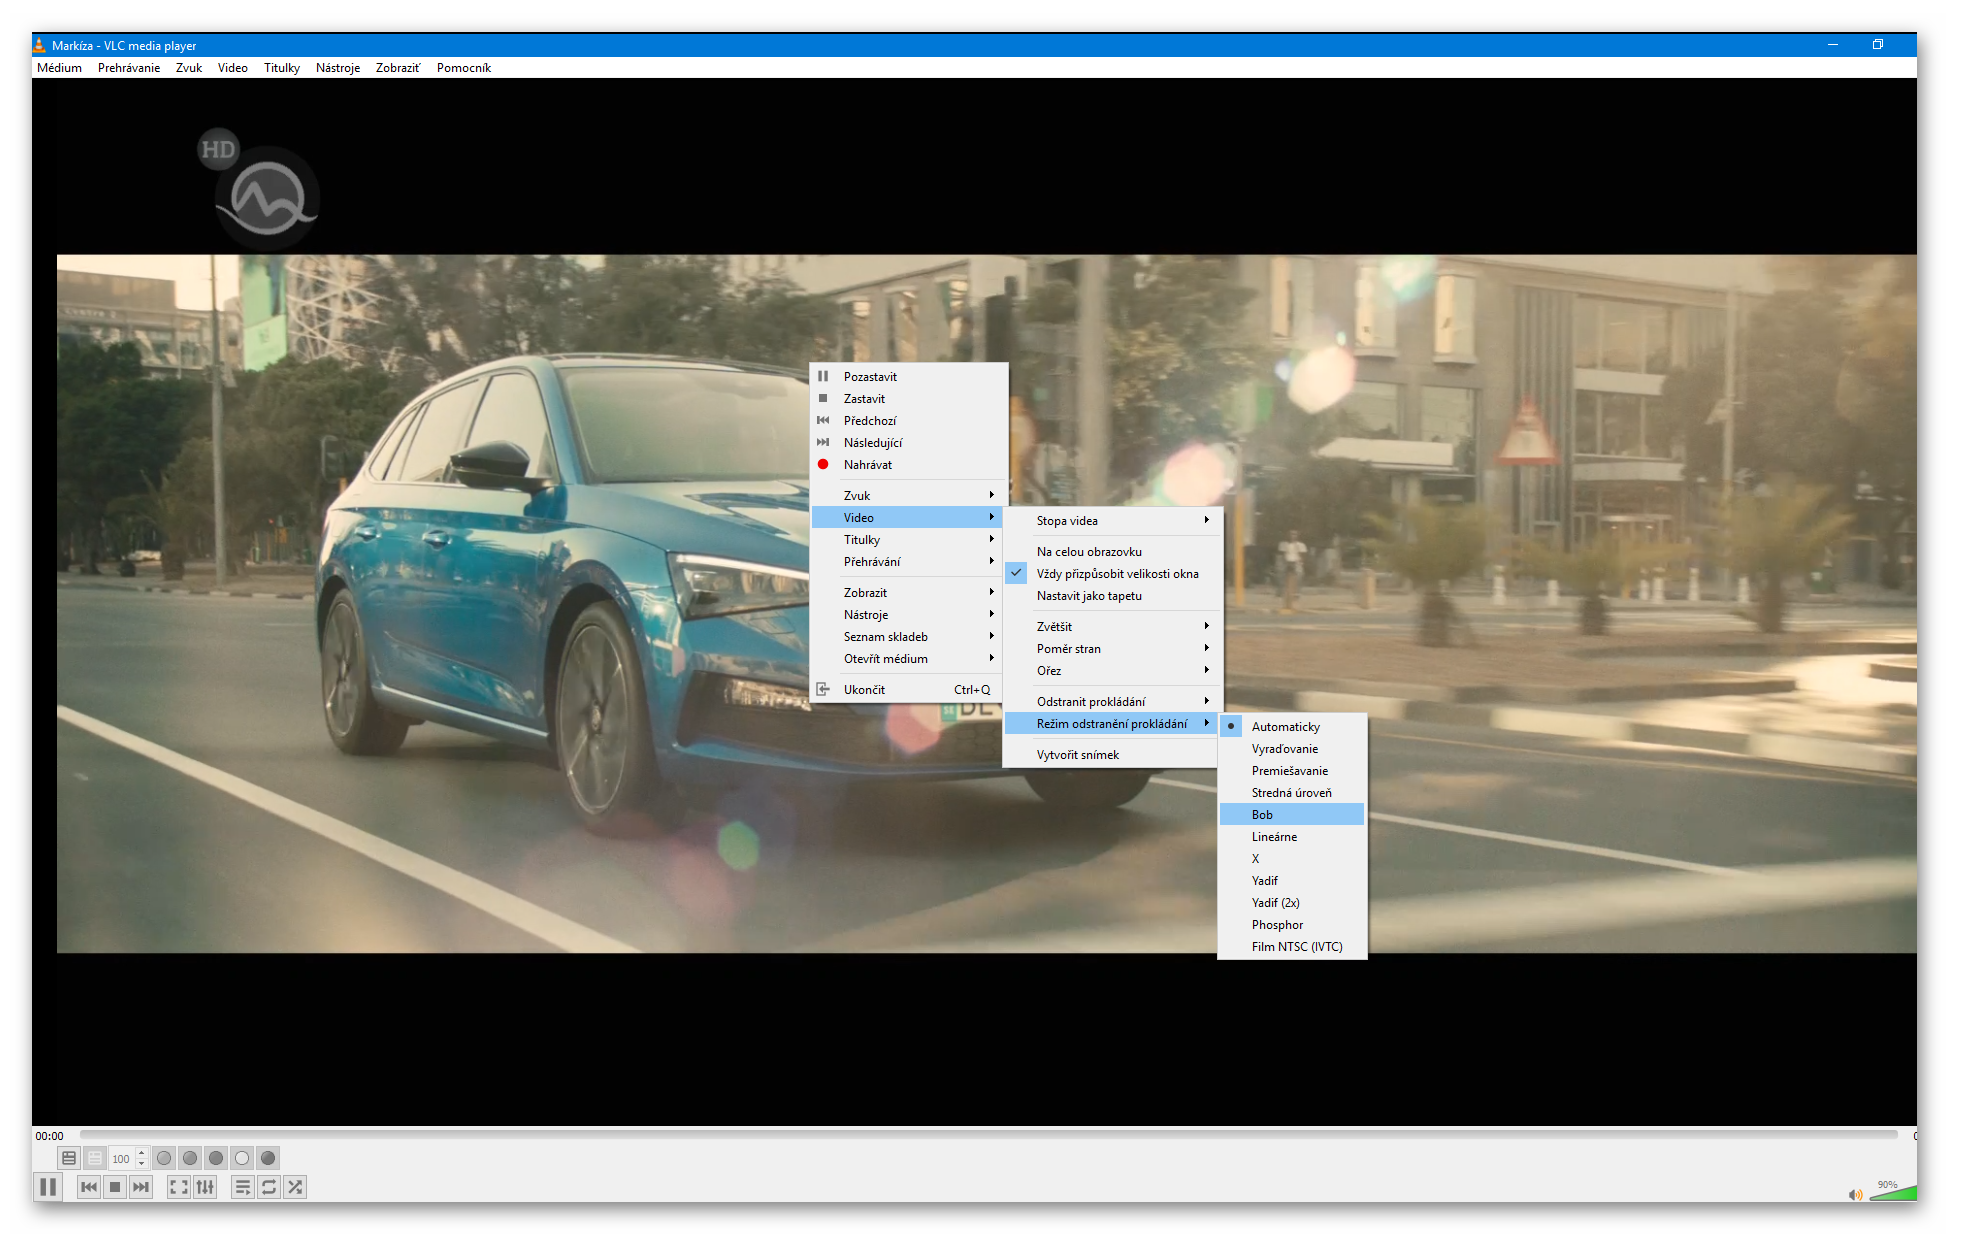This screenshot has height=1236, width=1978.
Task: Click the loop/repeat icon
Action: [269, 1187]
